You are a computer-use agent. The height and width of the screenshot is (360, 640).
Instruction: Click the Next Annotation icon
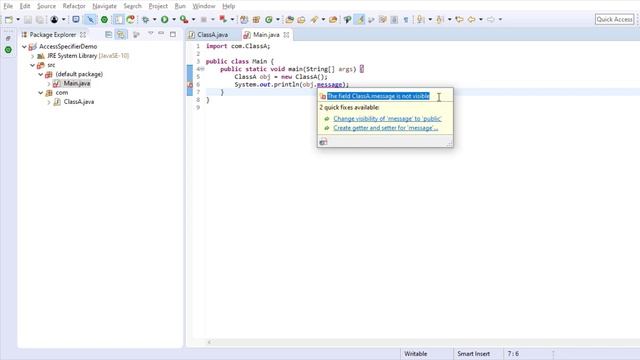420,20
